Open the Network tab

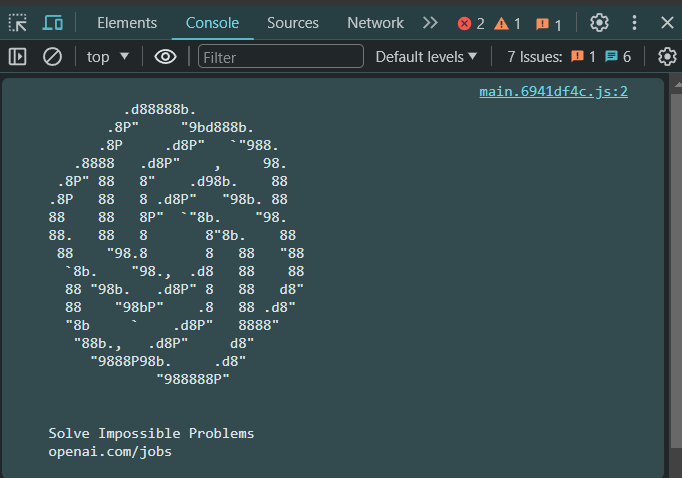coord(375,23)
